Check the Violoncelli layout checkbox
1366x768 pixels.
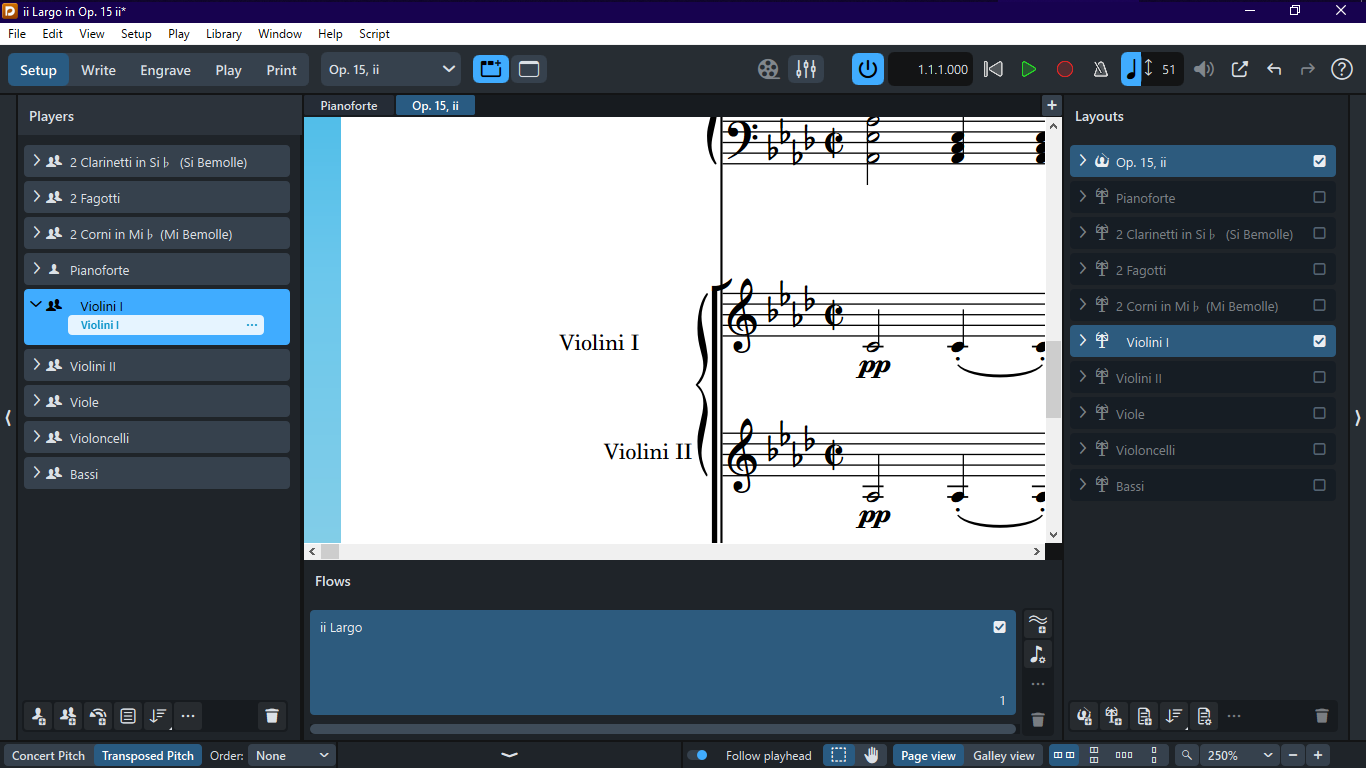[x=1319, y=449]
